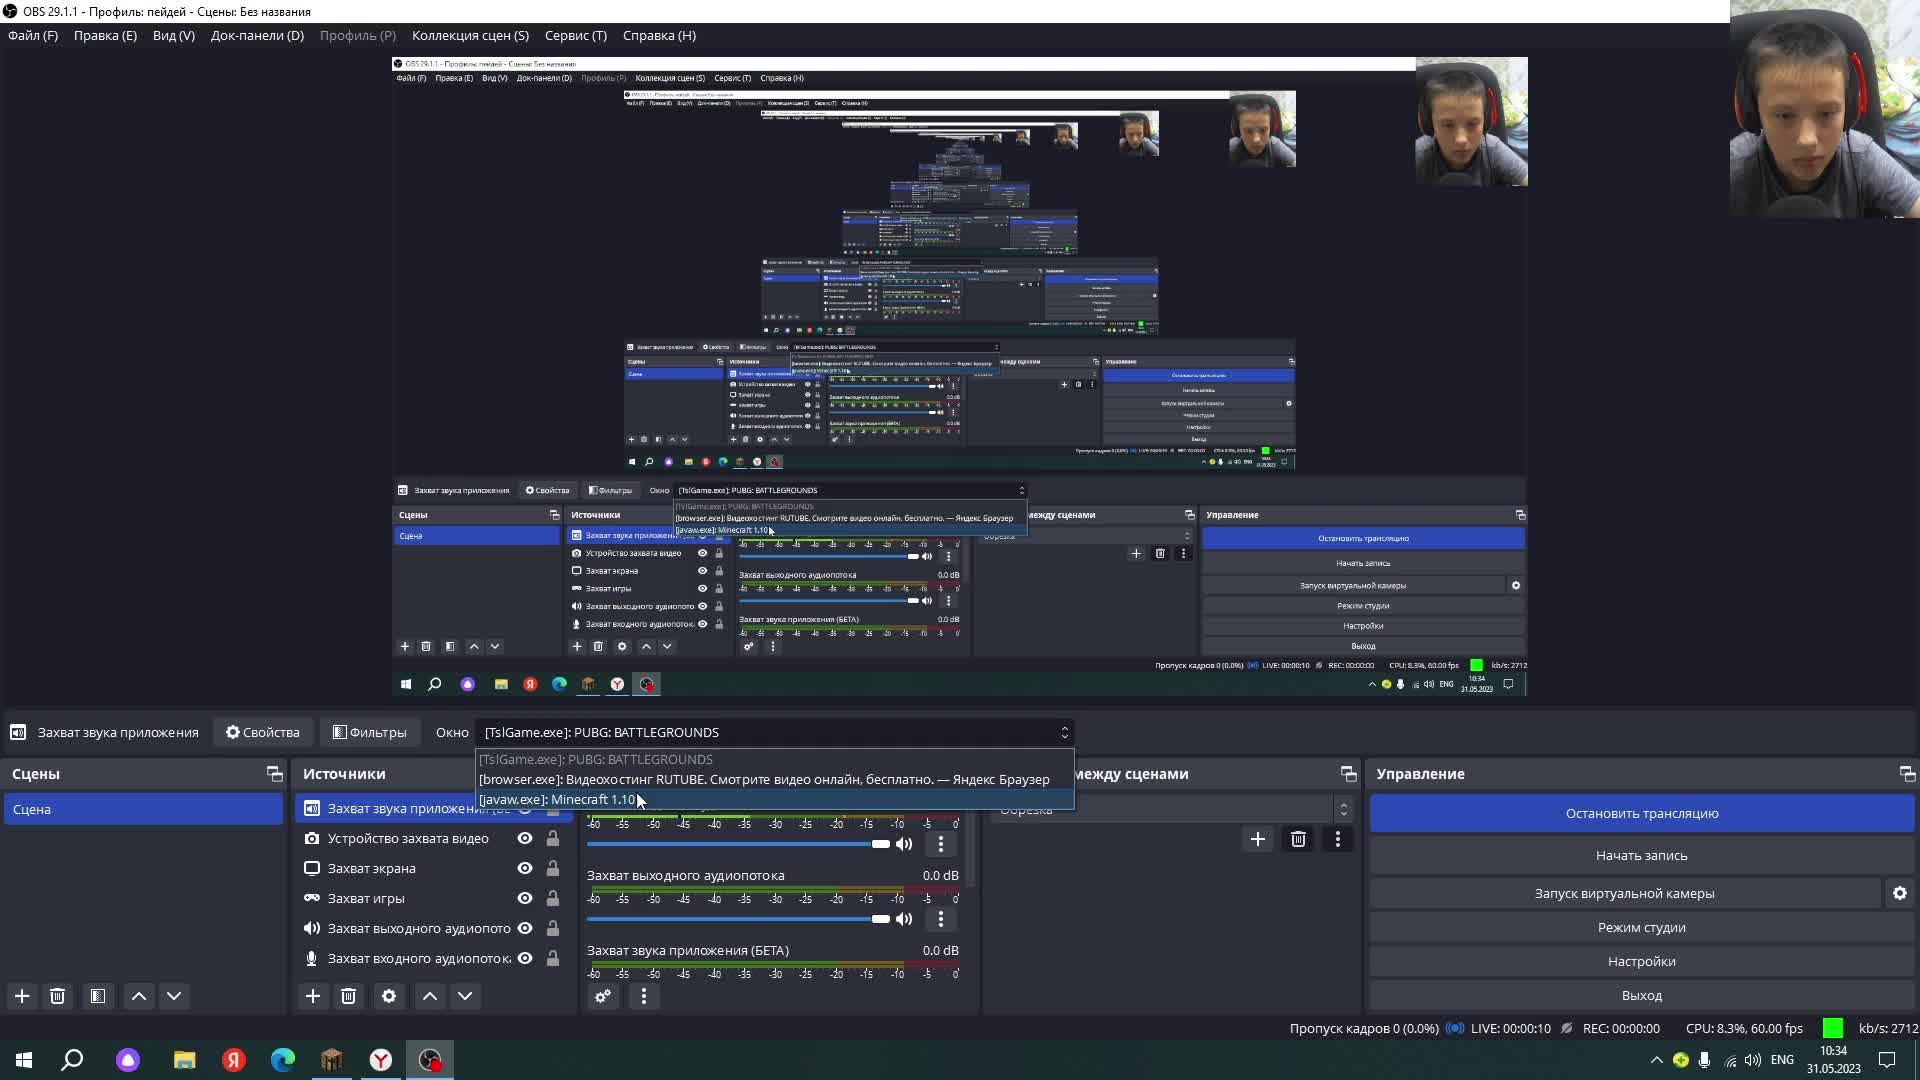Mute Захват выходного аудиопотока speaker icon
Viewport: 1920px width, 1080px height.
904,919
